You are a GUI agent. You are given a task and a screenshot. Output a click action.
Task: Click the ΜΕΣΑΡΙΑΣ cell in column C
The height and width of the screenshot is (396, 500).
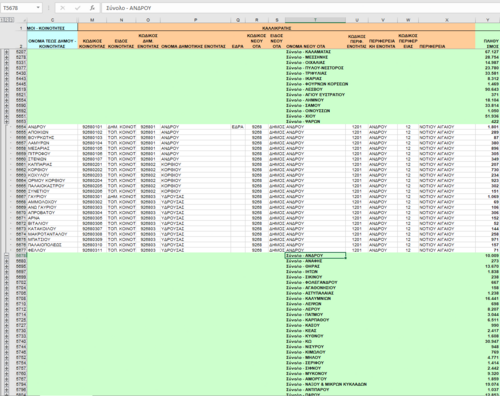pyautogui.click(x=52, y=148)
